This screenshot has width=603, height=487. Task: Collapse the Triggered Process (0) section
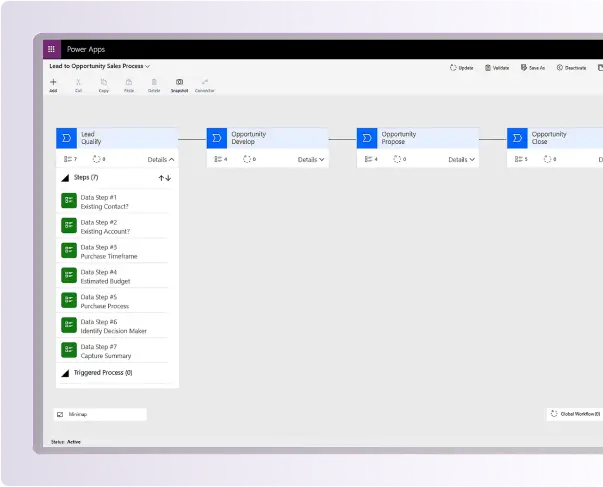65,373
